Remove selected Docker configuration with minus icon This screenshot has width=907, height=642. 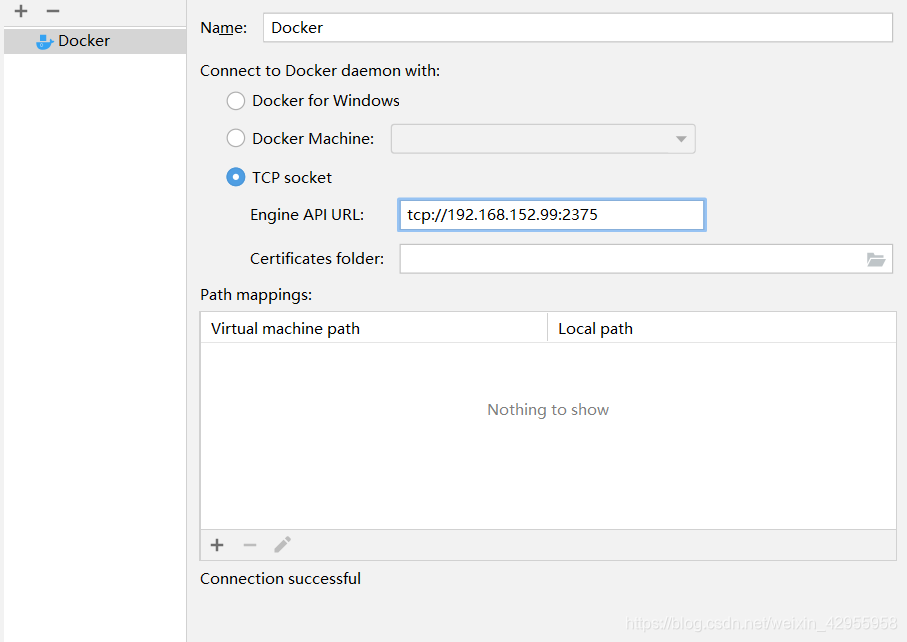pos(53,11)
